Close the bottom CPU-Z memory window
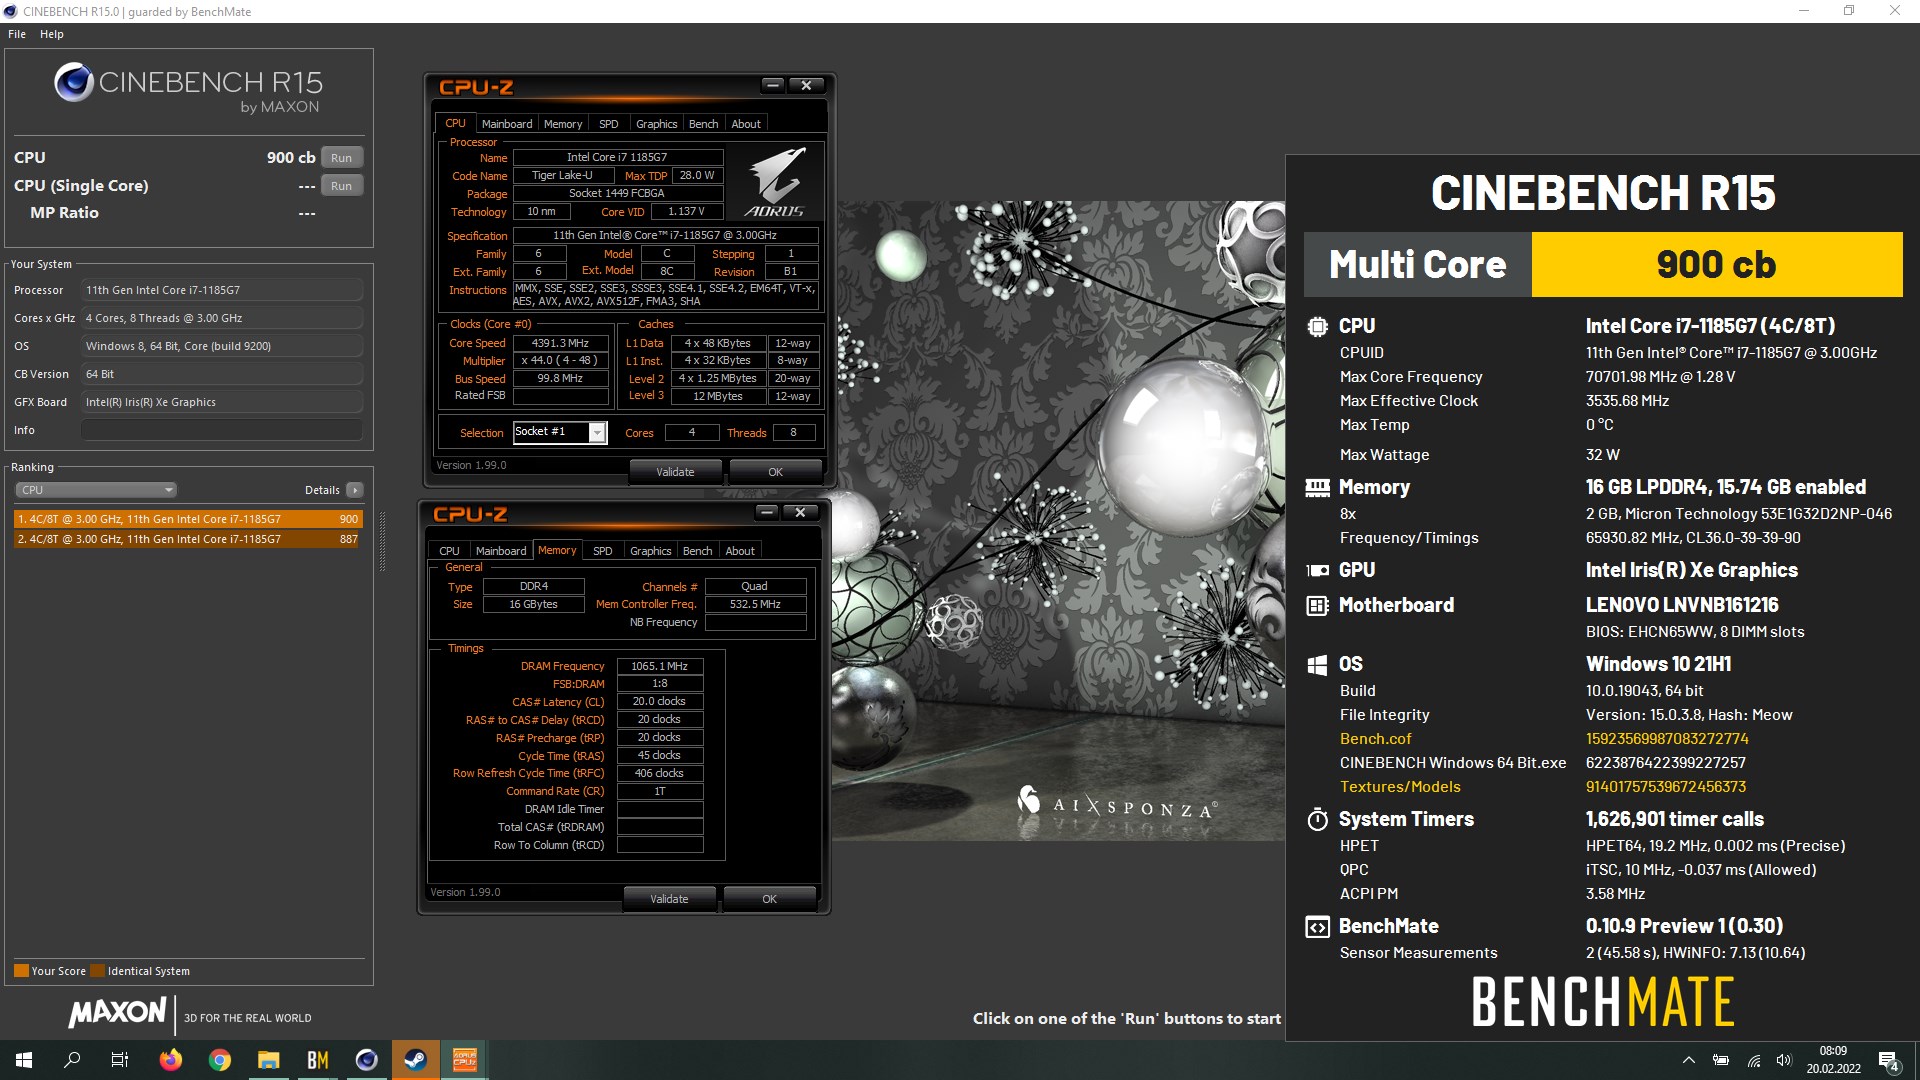Viewport: 1920px width, 1080px height. click(x=800, y=512)
